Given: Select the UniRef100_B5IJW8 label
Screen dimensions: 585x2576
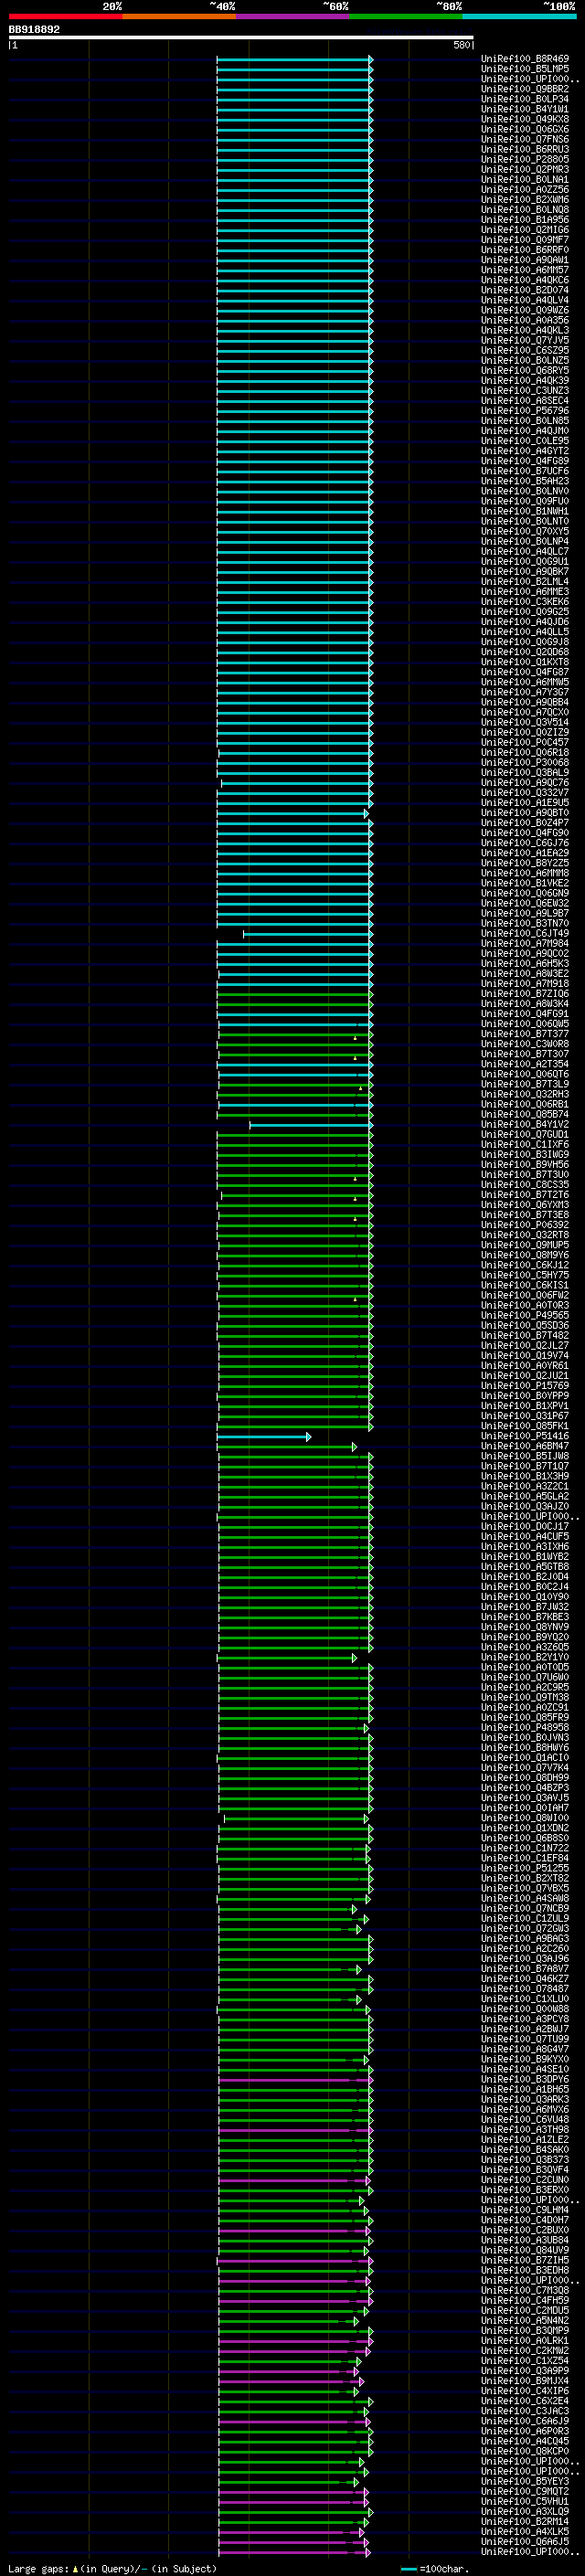Looking at the screenshot, I should click(x=525, y=1456).
